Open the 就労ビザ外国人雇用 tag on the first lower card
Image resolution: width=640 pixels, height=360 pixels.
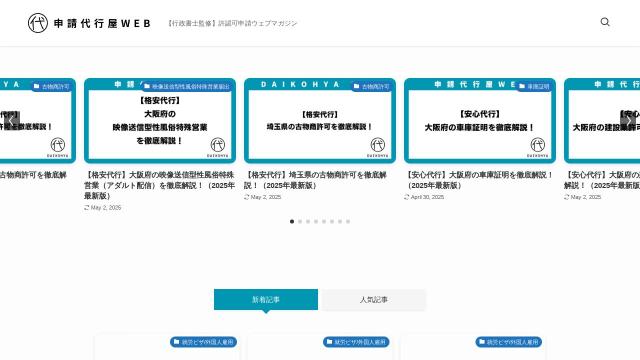[203, 342]
